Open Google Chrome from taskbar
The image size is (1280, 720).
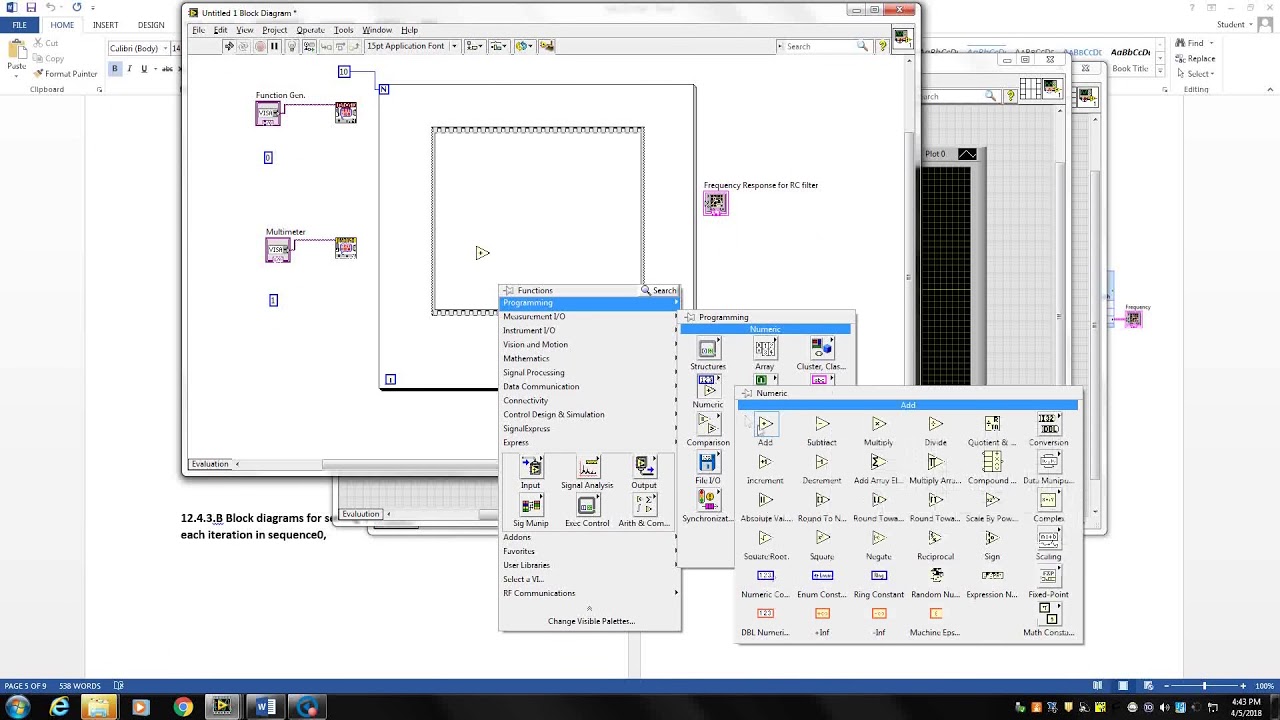coord(182,707)
